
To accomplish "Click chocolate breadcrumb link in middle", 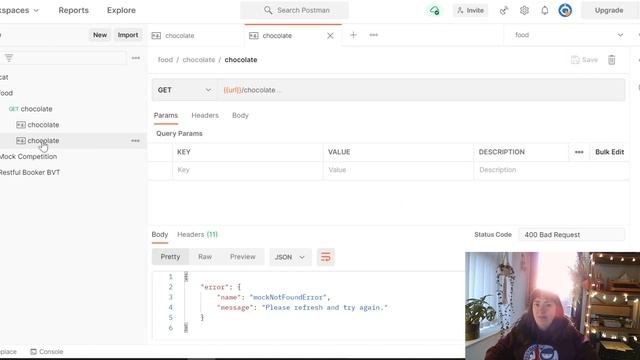I will [x=199, y=60].
